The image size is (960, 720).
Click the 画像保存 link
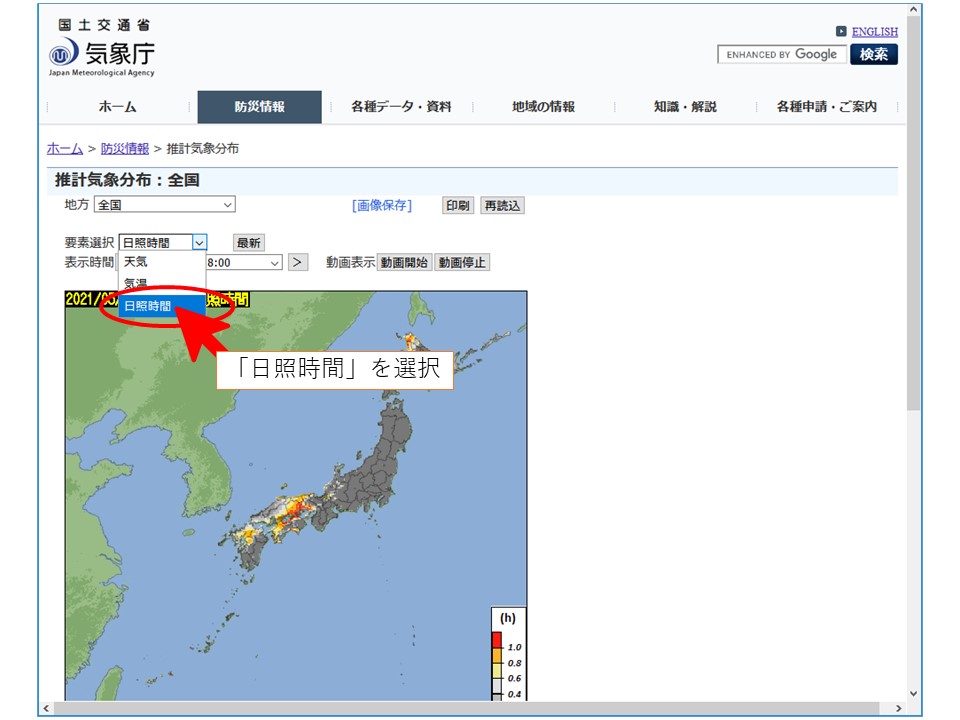381,205
